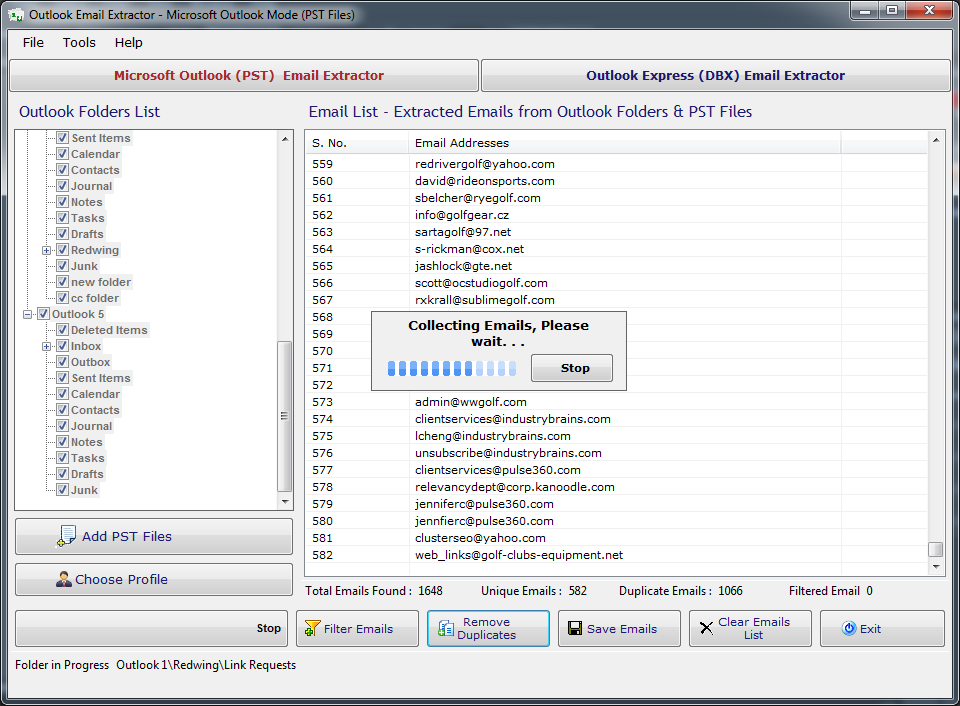960x706 pixels.
Task: Uncheck the new folder checkbox
Action: [62, 282]
